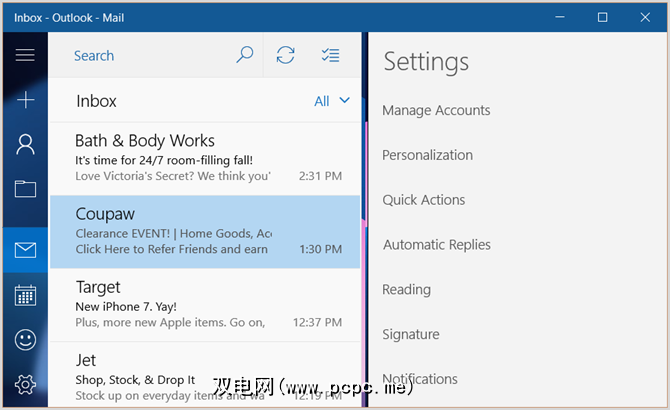Expand the All filter dropdown
670x410 pixels.
coord(332,101)
